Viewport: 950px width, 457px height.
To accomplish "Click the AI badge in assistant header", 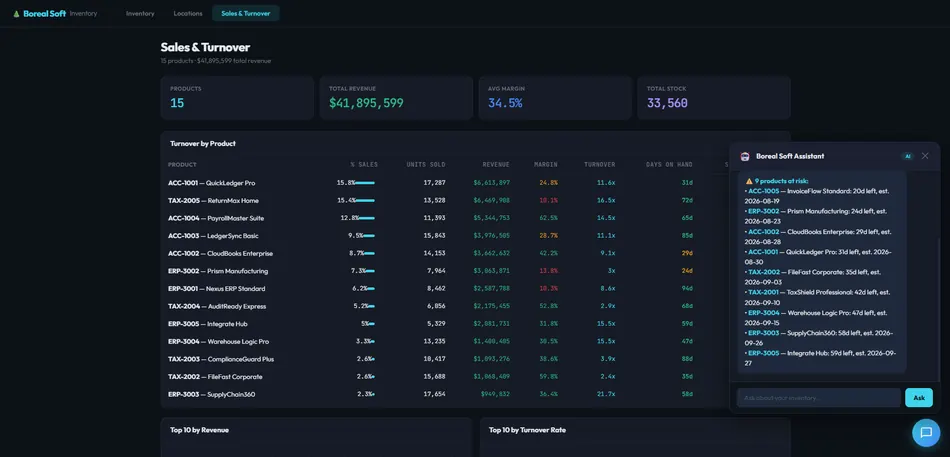I will tap(907, 156).
